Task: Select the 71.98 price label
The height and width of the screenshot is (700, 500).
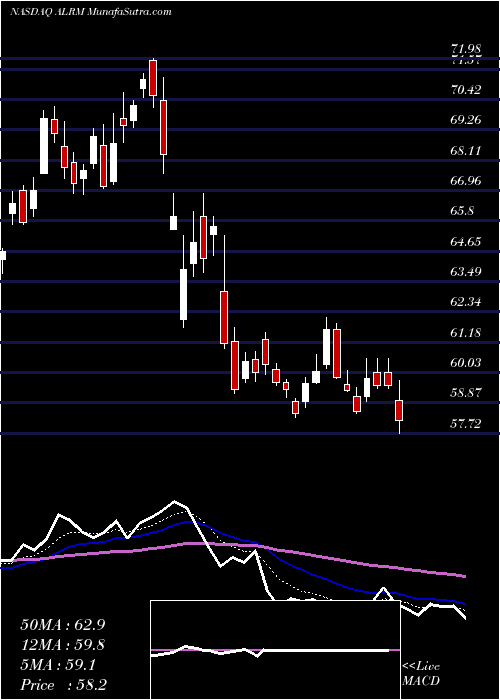Action: (467, 50)
